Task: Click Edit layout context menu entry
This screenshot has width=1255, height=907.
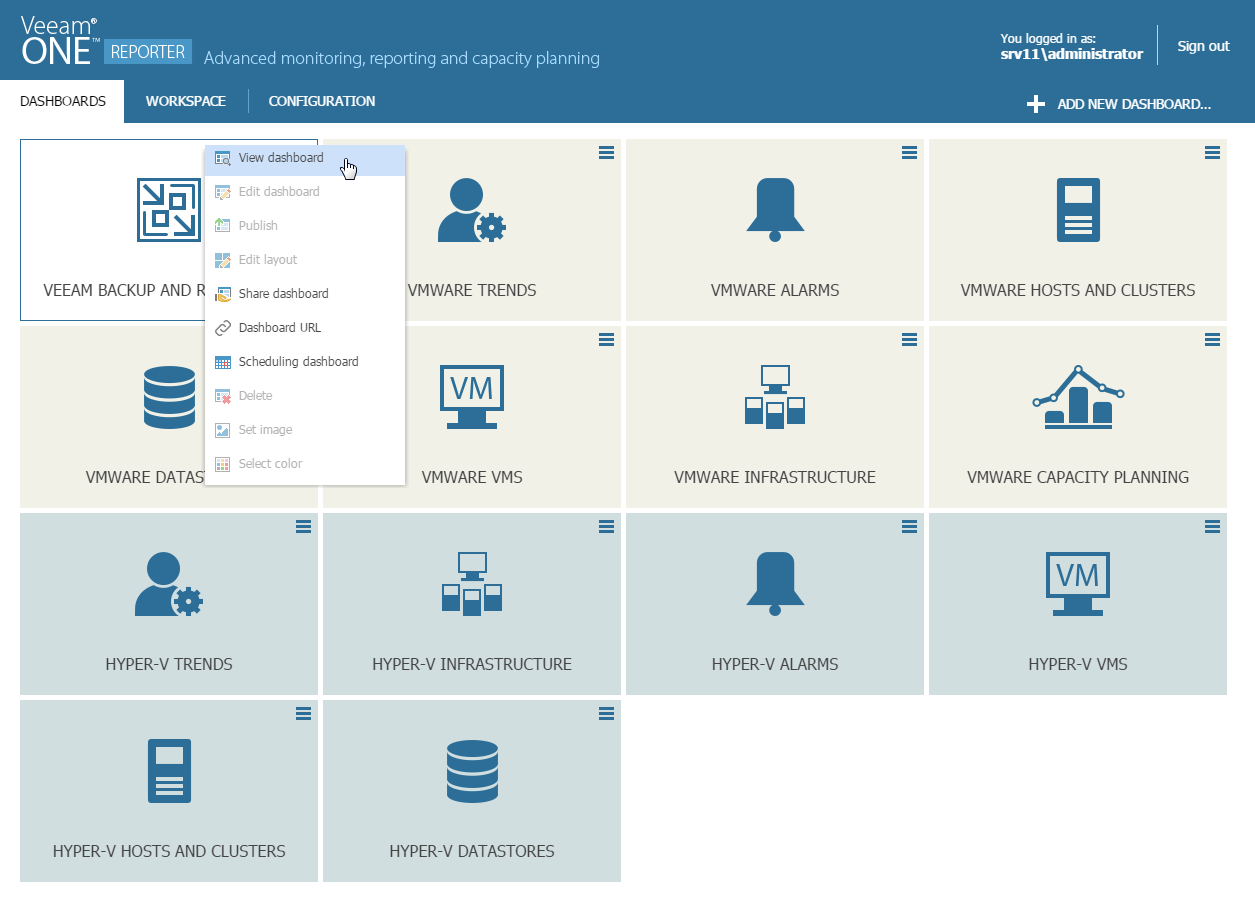Action: tap(305, 260)
